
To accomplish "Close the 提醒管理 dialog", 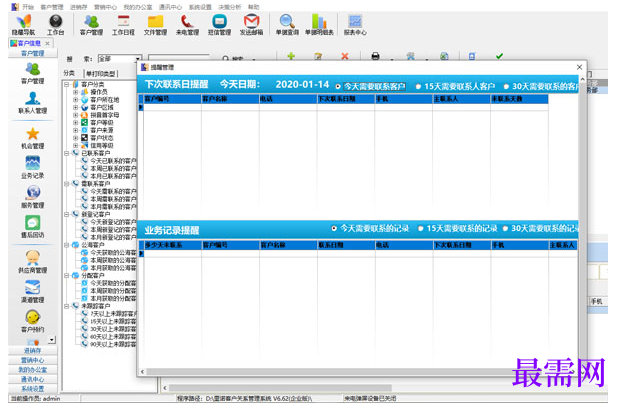I will [579, 67].
